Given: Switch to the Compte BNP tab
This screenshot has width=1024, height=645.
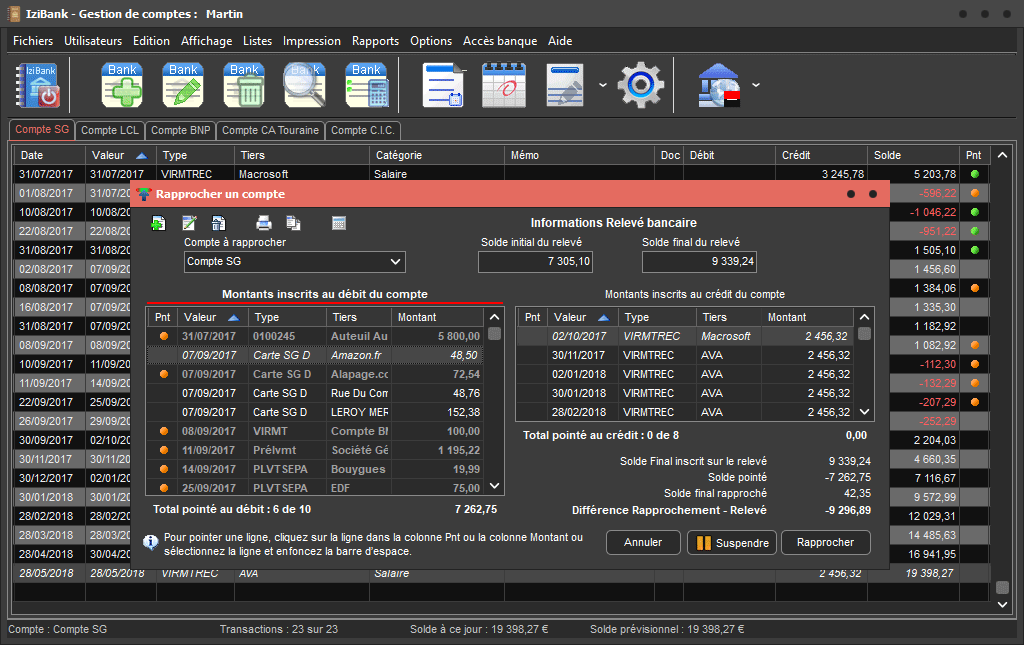Looking at the screenshot, I should point(180,130).
